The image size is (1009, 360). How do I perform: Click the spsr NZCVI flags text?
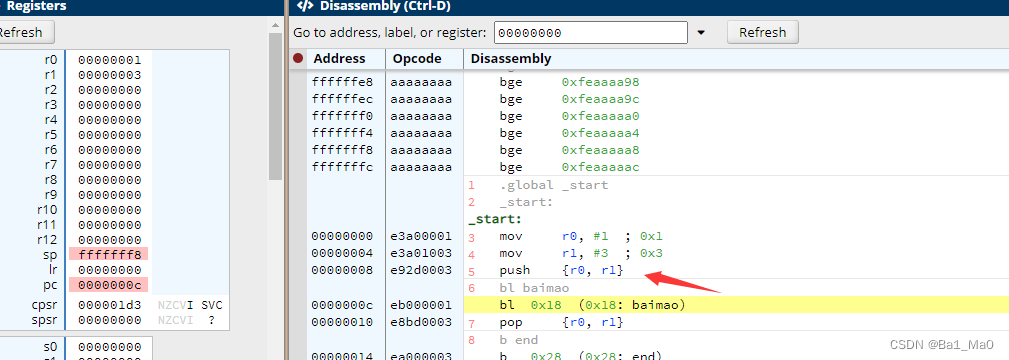[x=176, y=319]
